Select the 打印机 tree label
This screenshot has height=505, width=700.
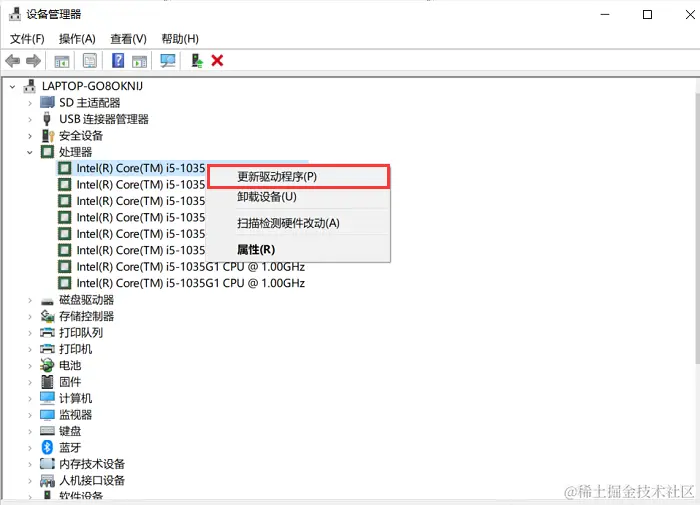tap(75, 349)
